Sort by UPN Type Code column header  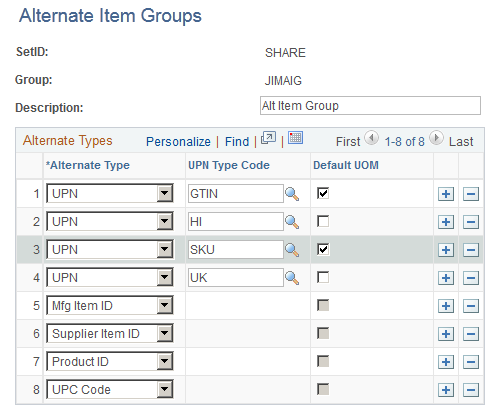coord(229,165)
